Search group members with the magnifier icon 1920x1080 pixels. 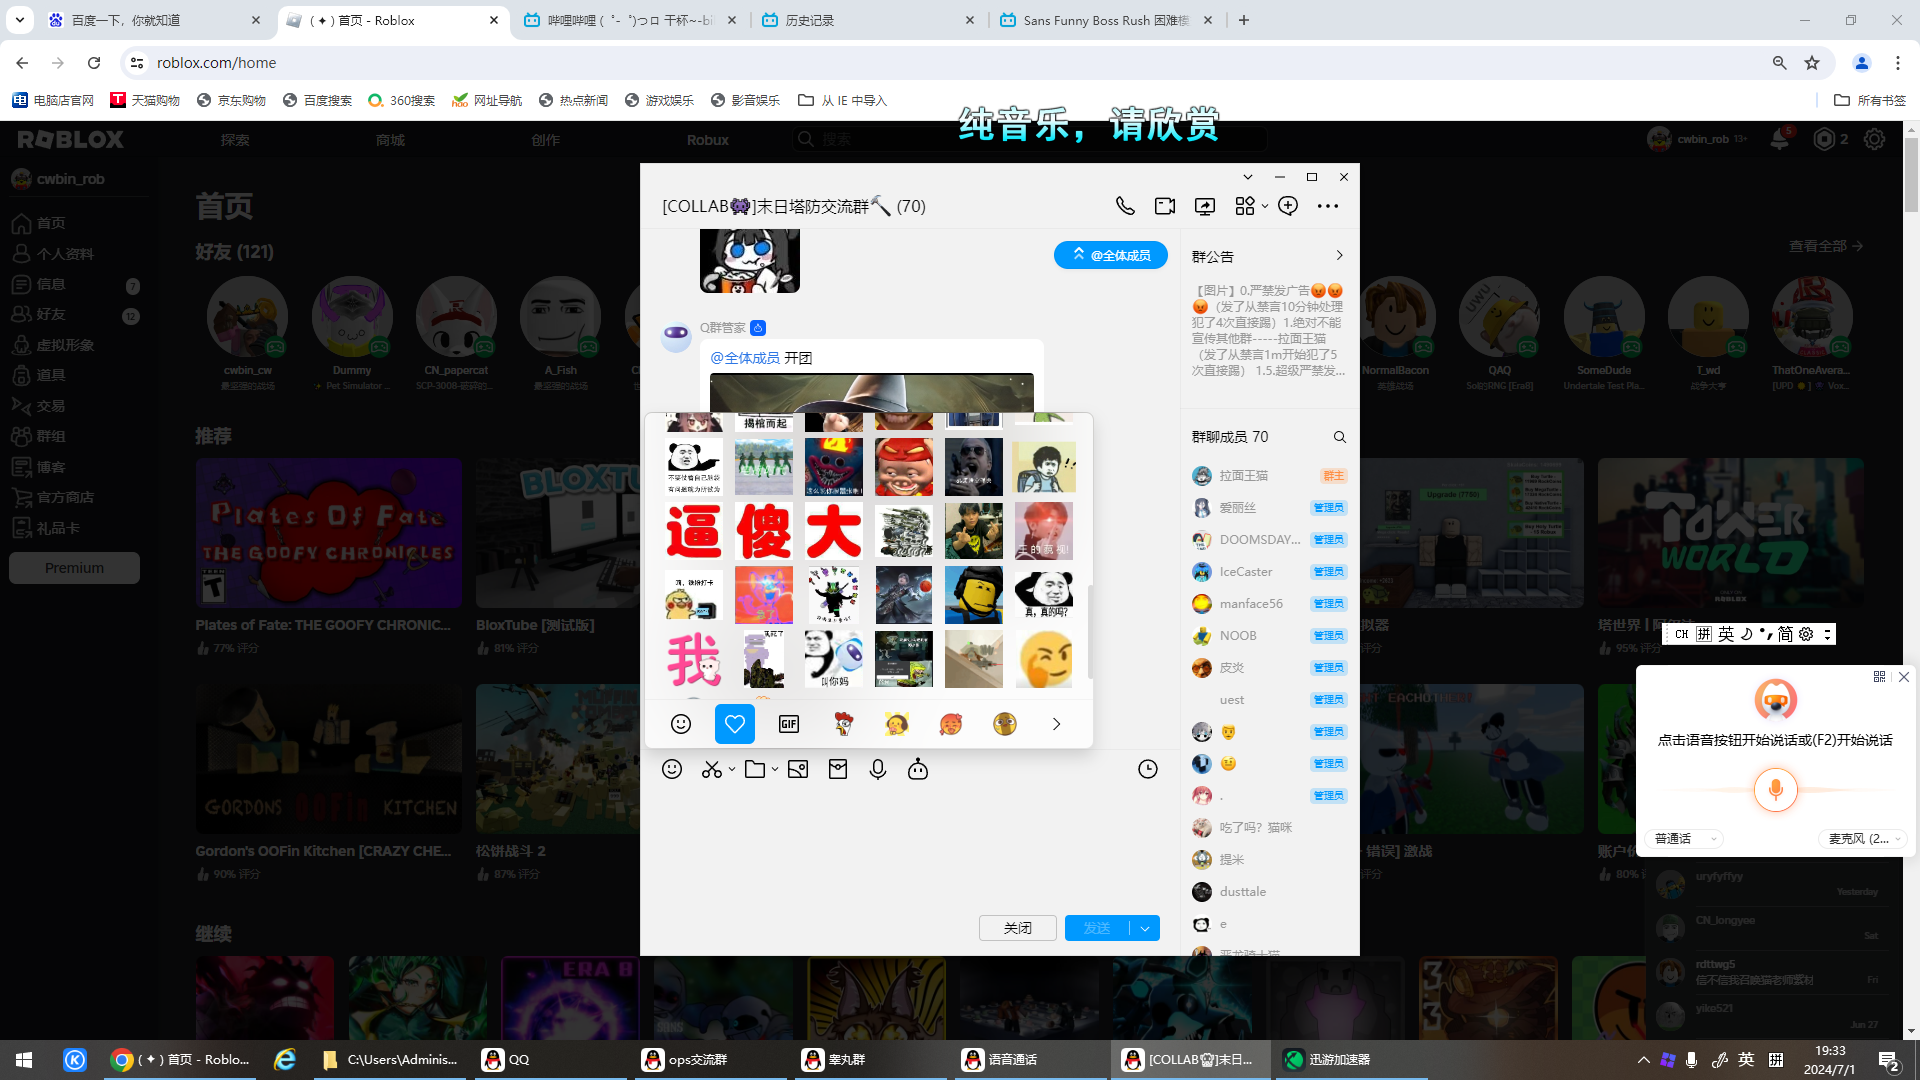tap(1340, 437)
